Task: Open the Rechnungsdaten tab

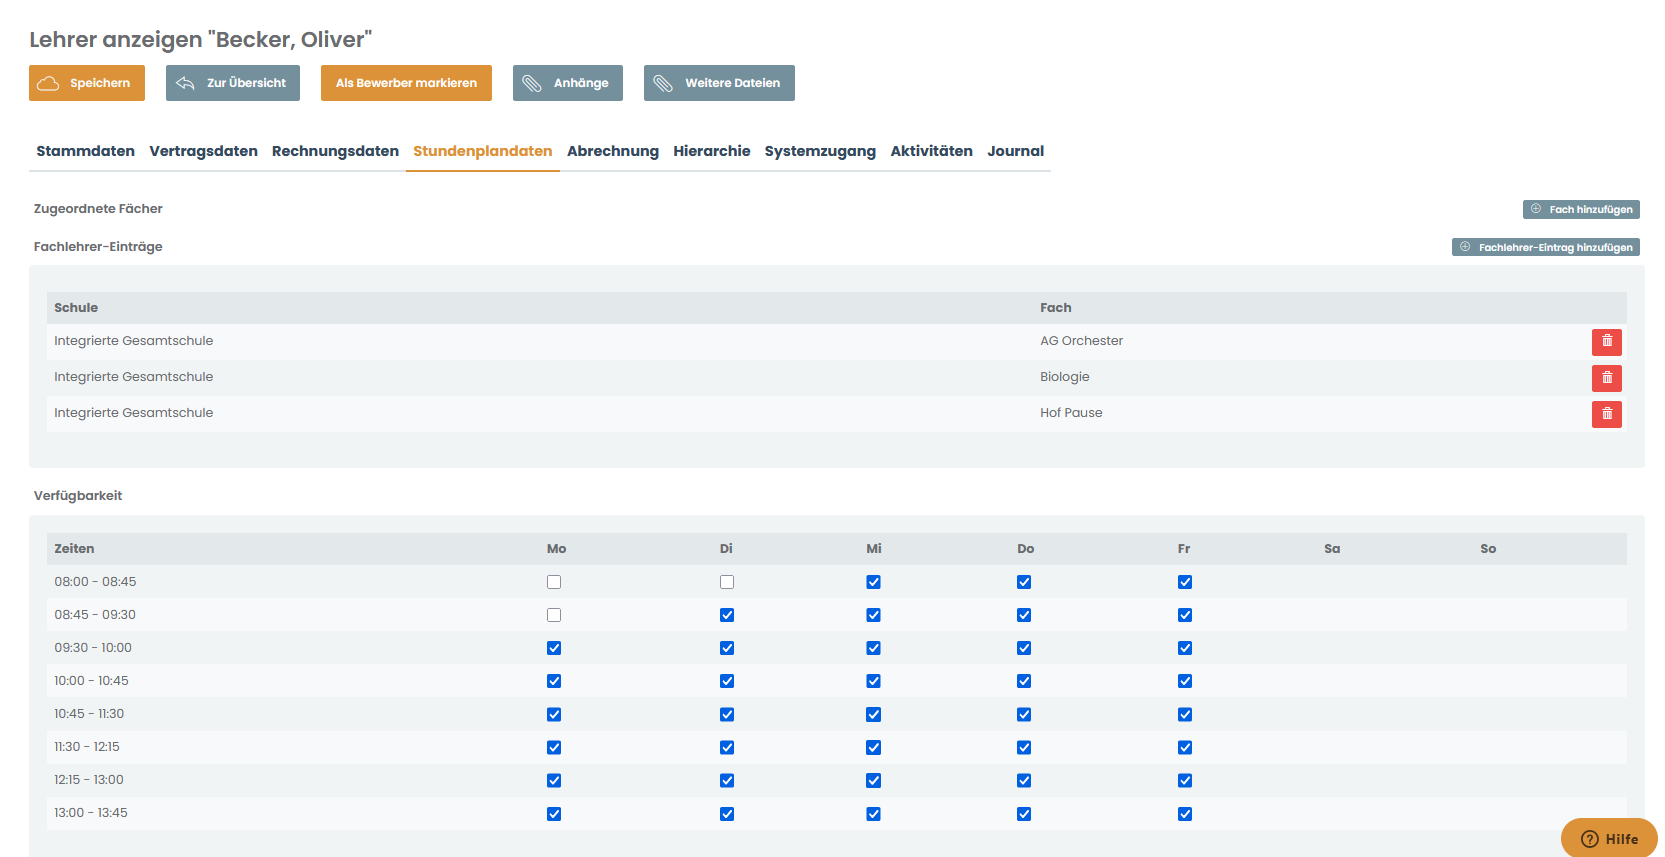Action: pos(335,151)
